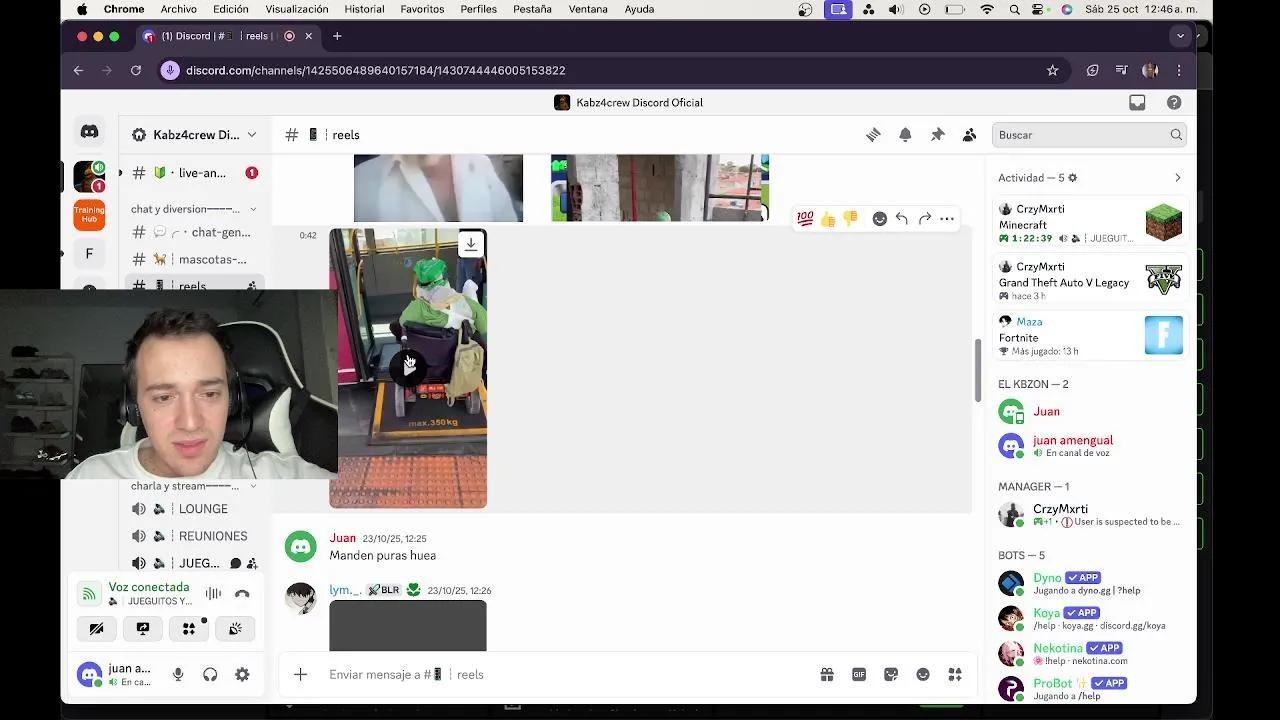Open the chat-gen... channel
1280x720 pixels.
(x=196, y=232)
